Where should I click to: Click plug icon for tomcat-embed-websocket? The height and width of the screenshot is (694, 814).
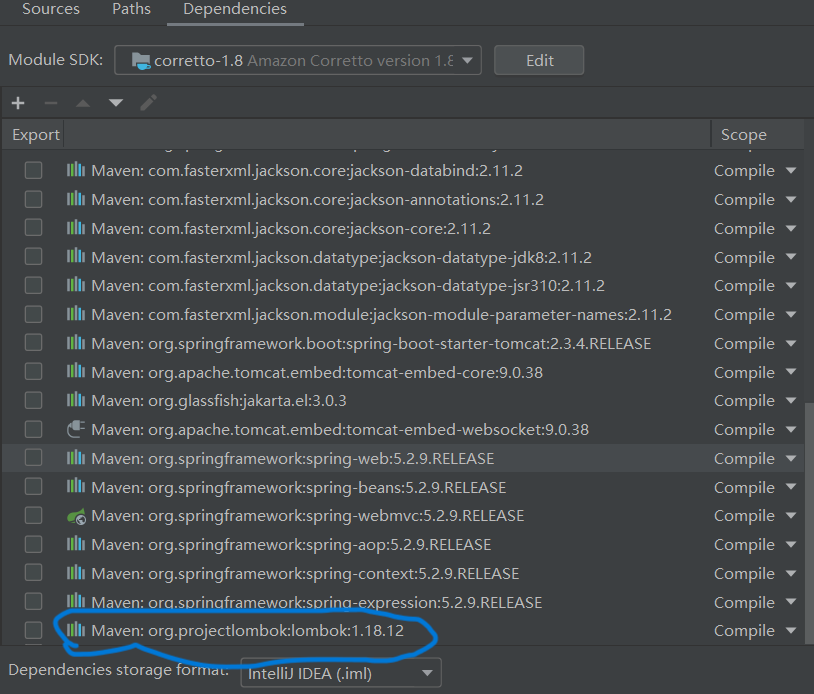(x=76, y=429)
